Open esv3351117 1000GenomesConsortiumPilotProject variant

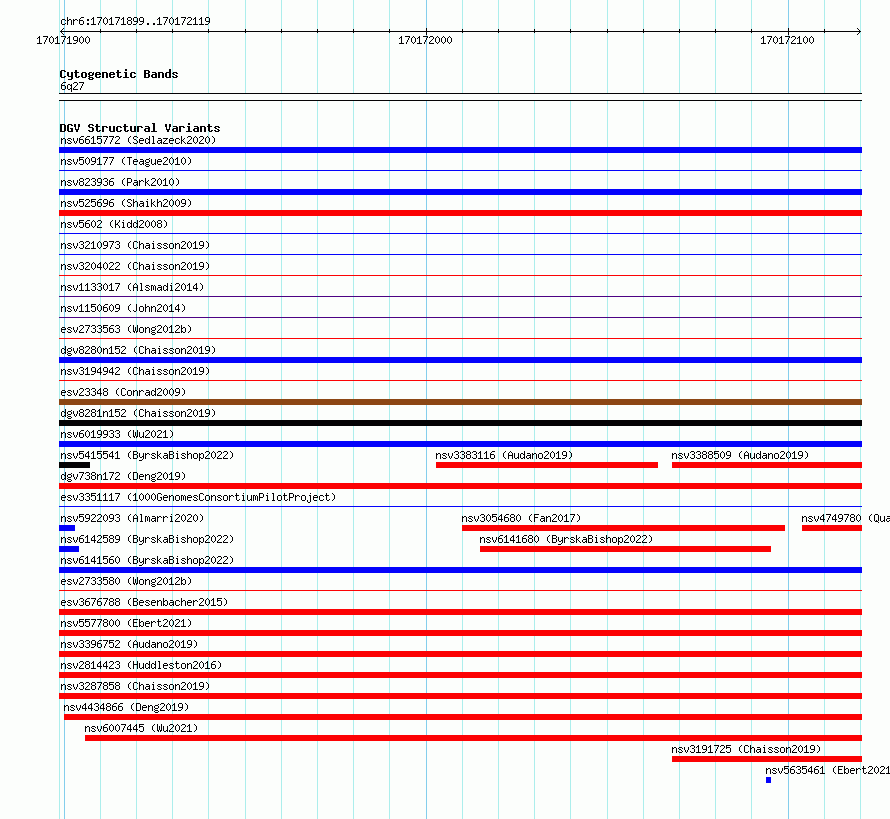click(x=198, y=497)
